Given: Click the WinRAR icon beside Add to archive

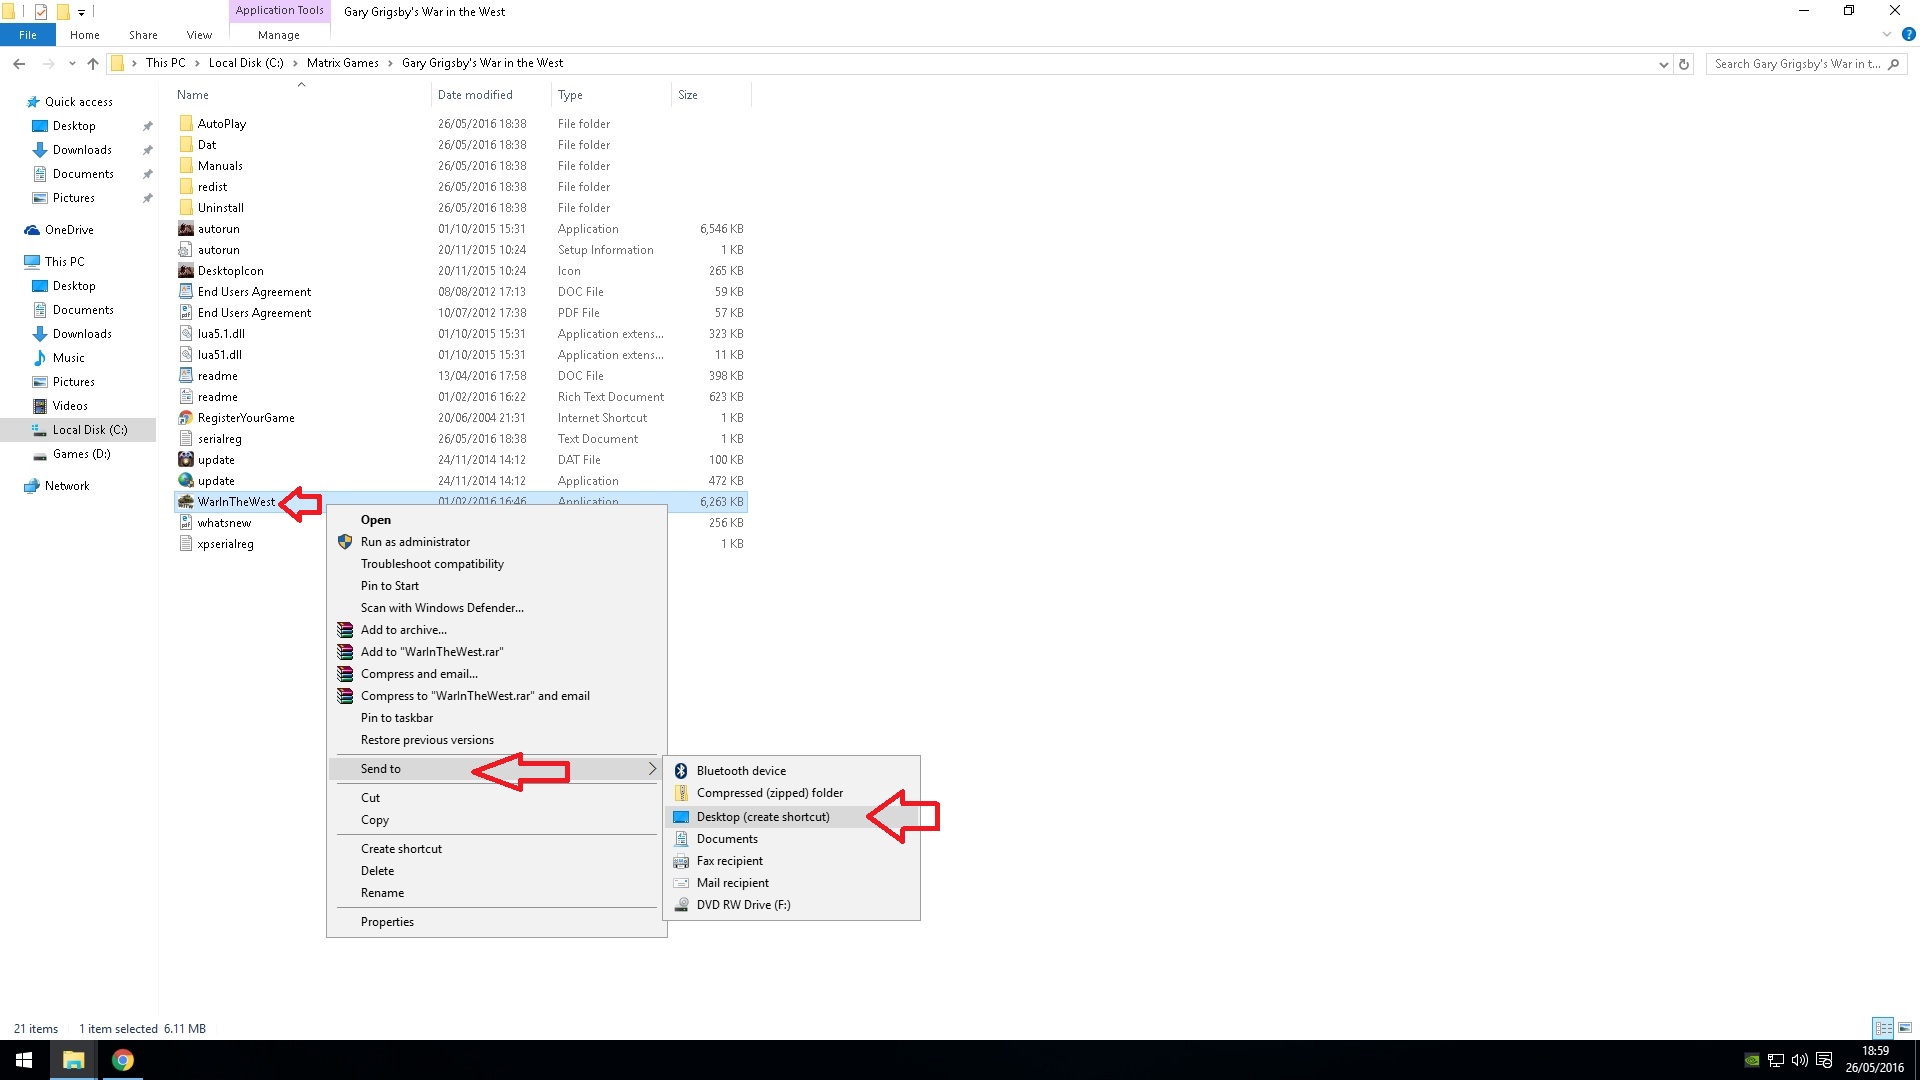Looking at the screenshot, I should (x=345, y=630).
